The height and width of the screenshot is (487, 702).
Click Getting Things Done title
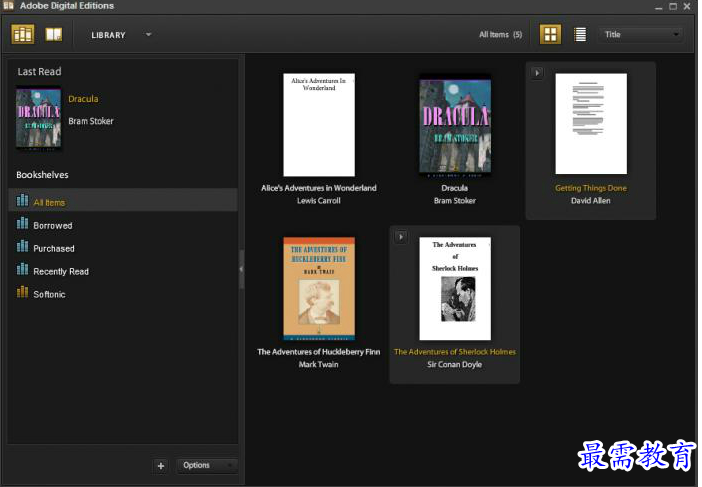(591, 188)
